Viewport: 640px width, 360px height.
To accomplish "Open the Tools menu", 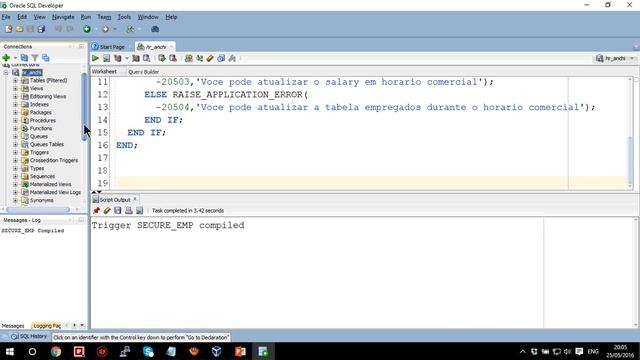I will click(x=124, y=17).
